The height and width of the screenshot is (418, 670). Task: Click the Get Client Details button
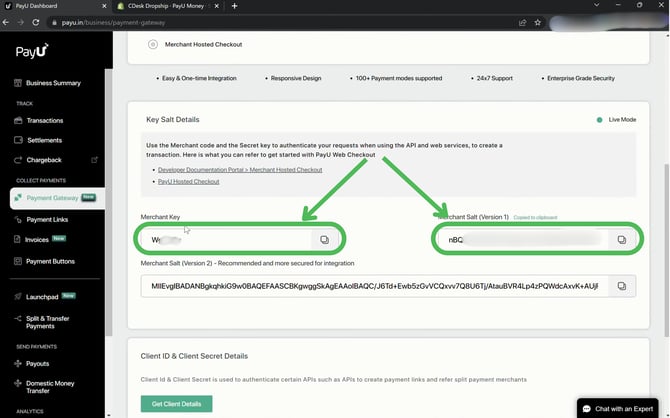pos(176,404)
